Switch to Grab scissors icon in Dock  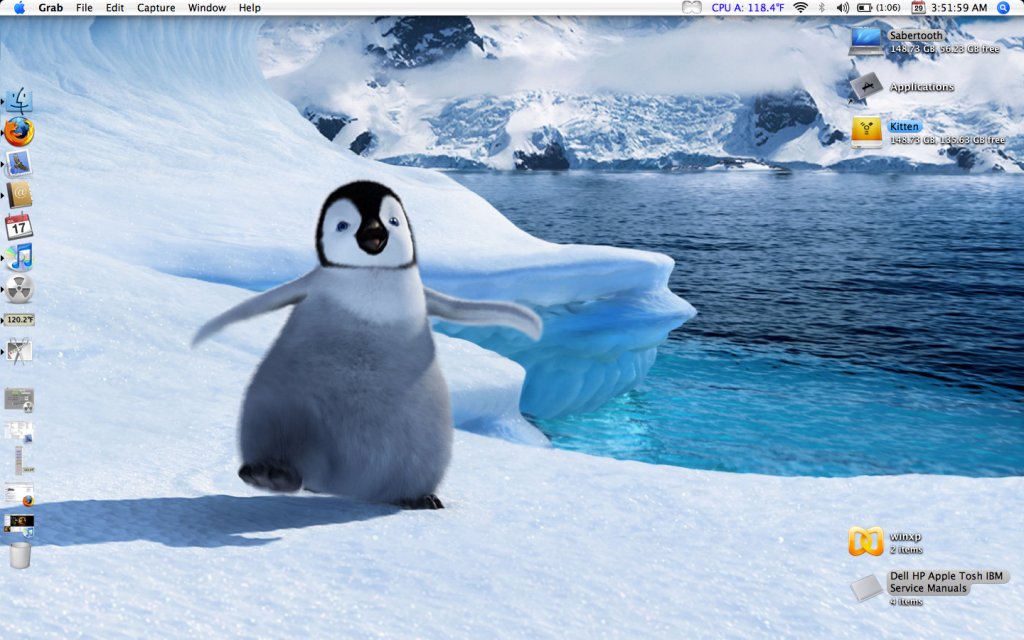(19, 351)
